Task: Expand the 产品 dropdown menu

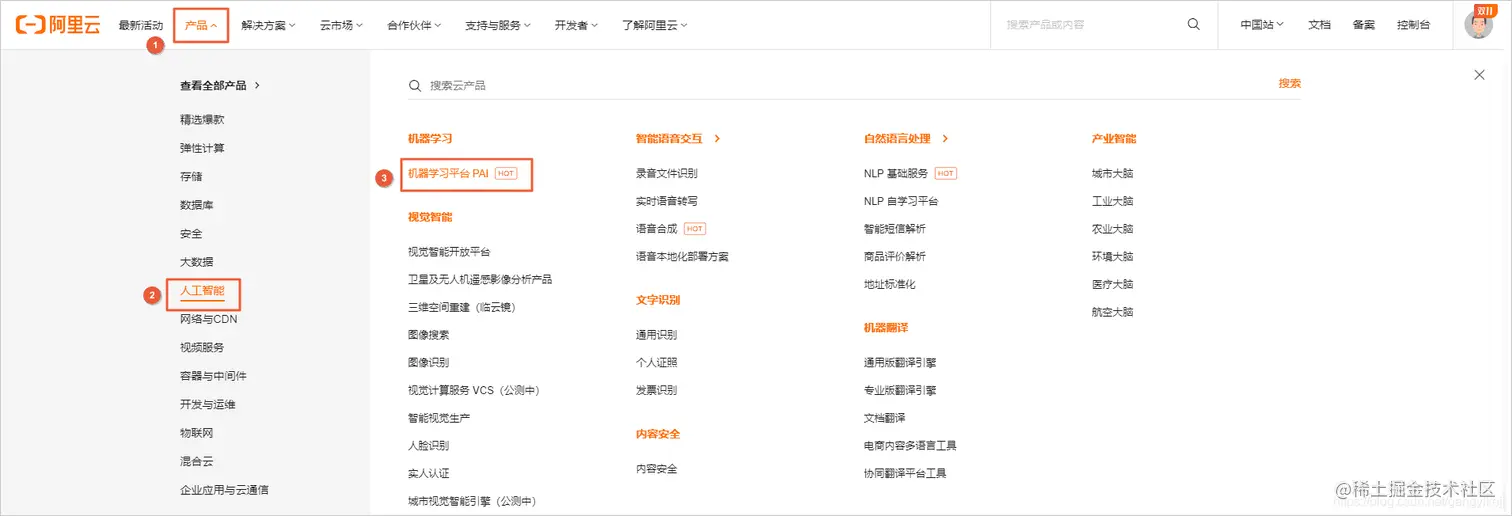Action: [201, 25]
